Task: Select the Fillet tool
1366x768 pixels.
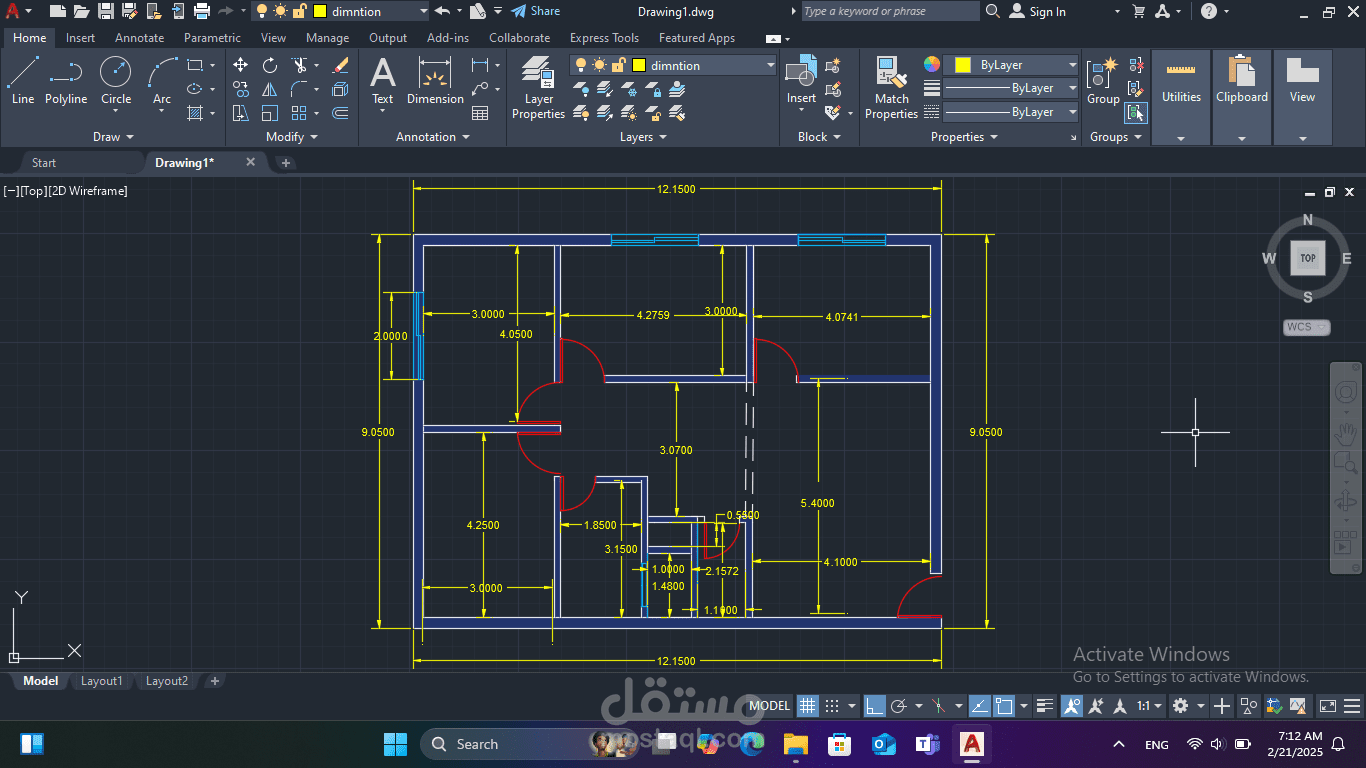Action: click(299, 89)
